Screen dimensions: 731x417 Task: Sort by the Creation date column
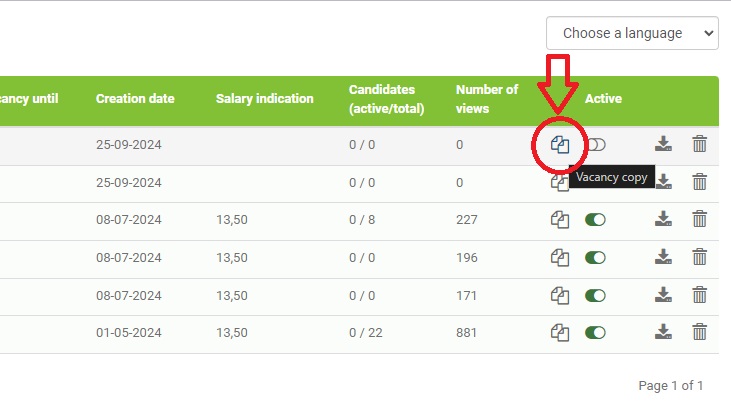tap(135, 99)
